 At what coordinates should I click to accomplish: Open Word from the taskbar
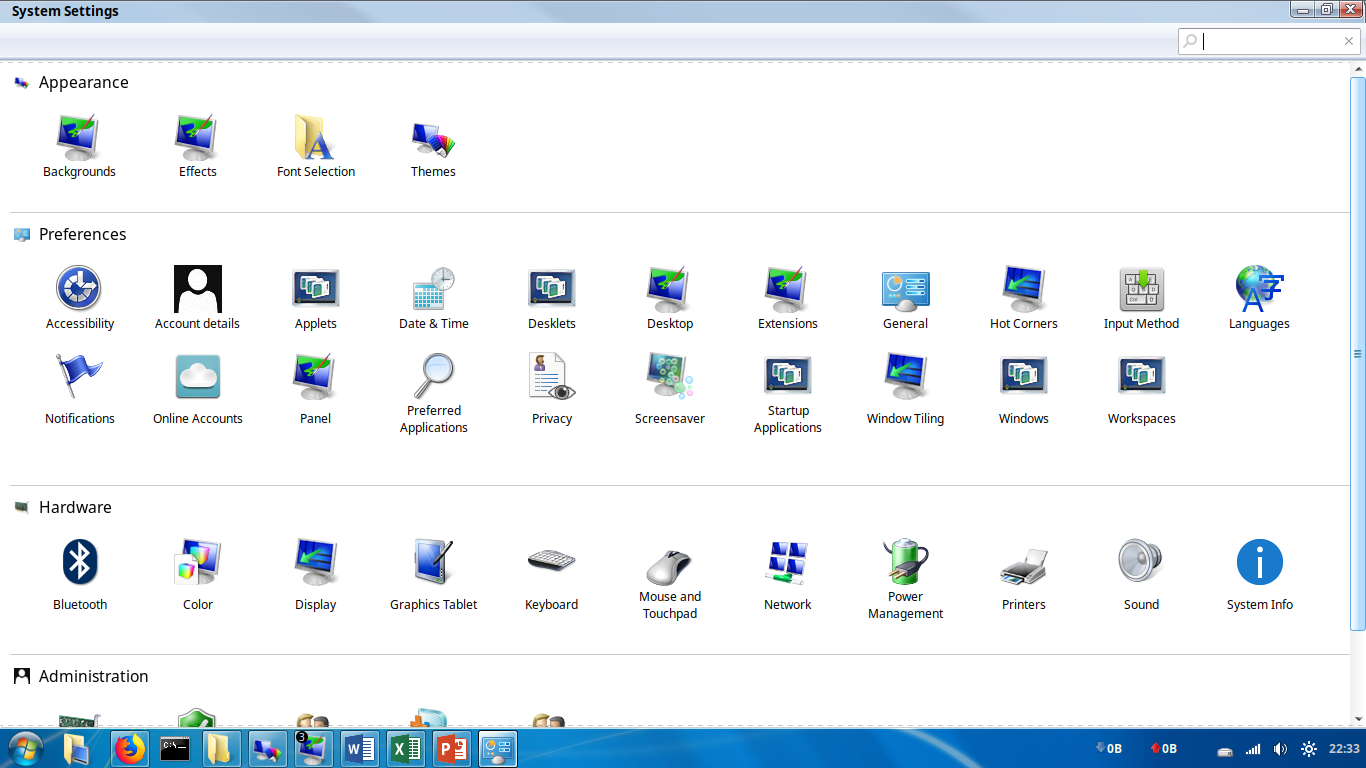tap(360, 748)
